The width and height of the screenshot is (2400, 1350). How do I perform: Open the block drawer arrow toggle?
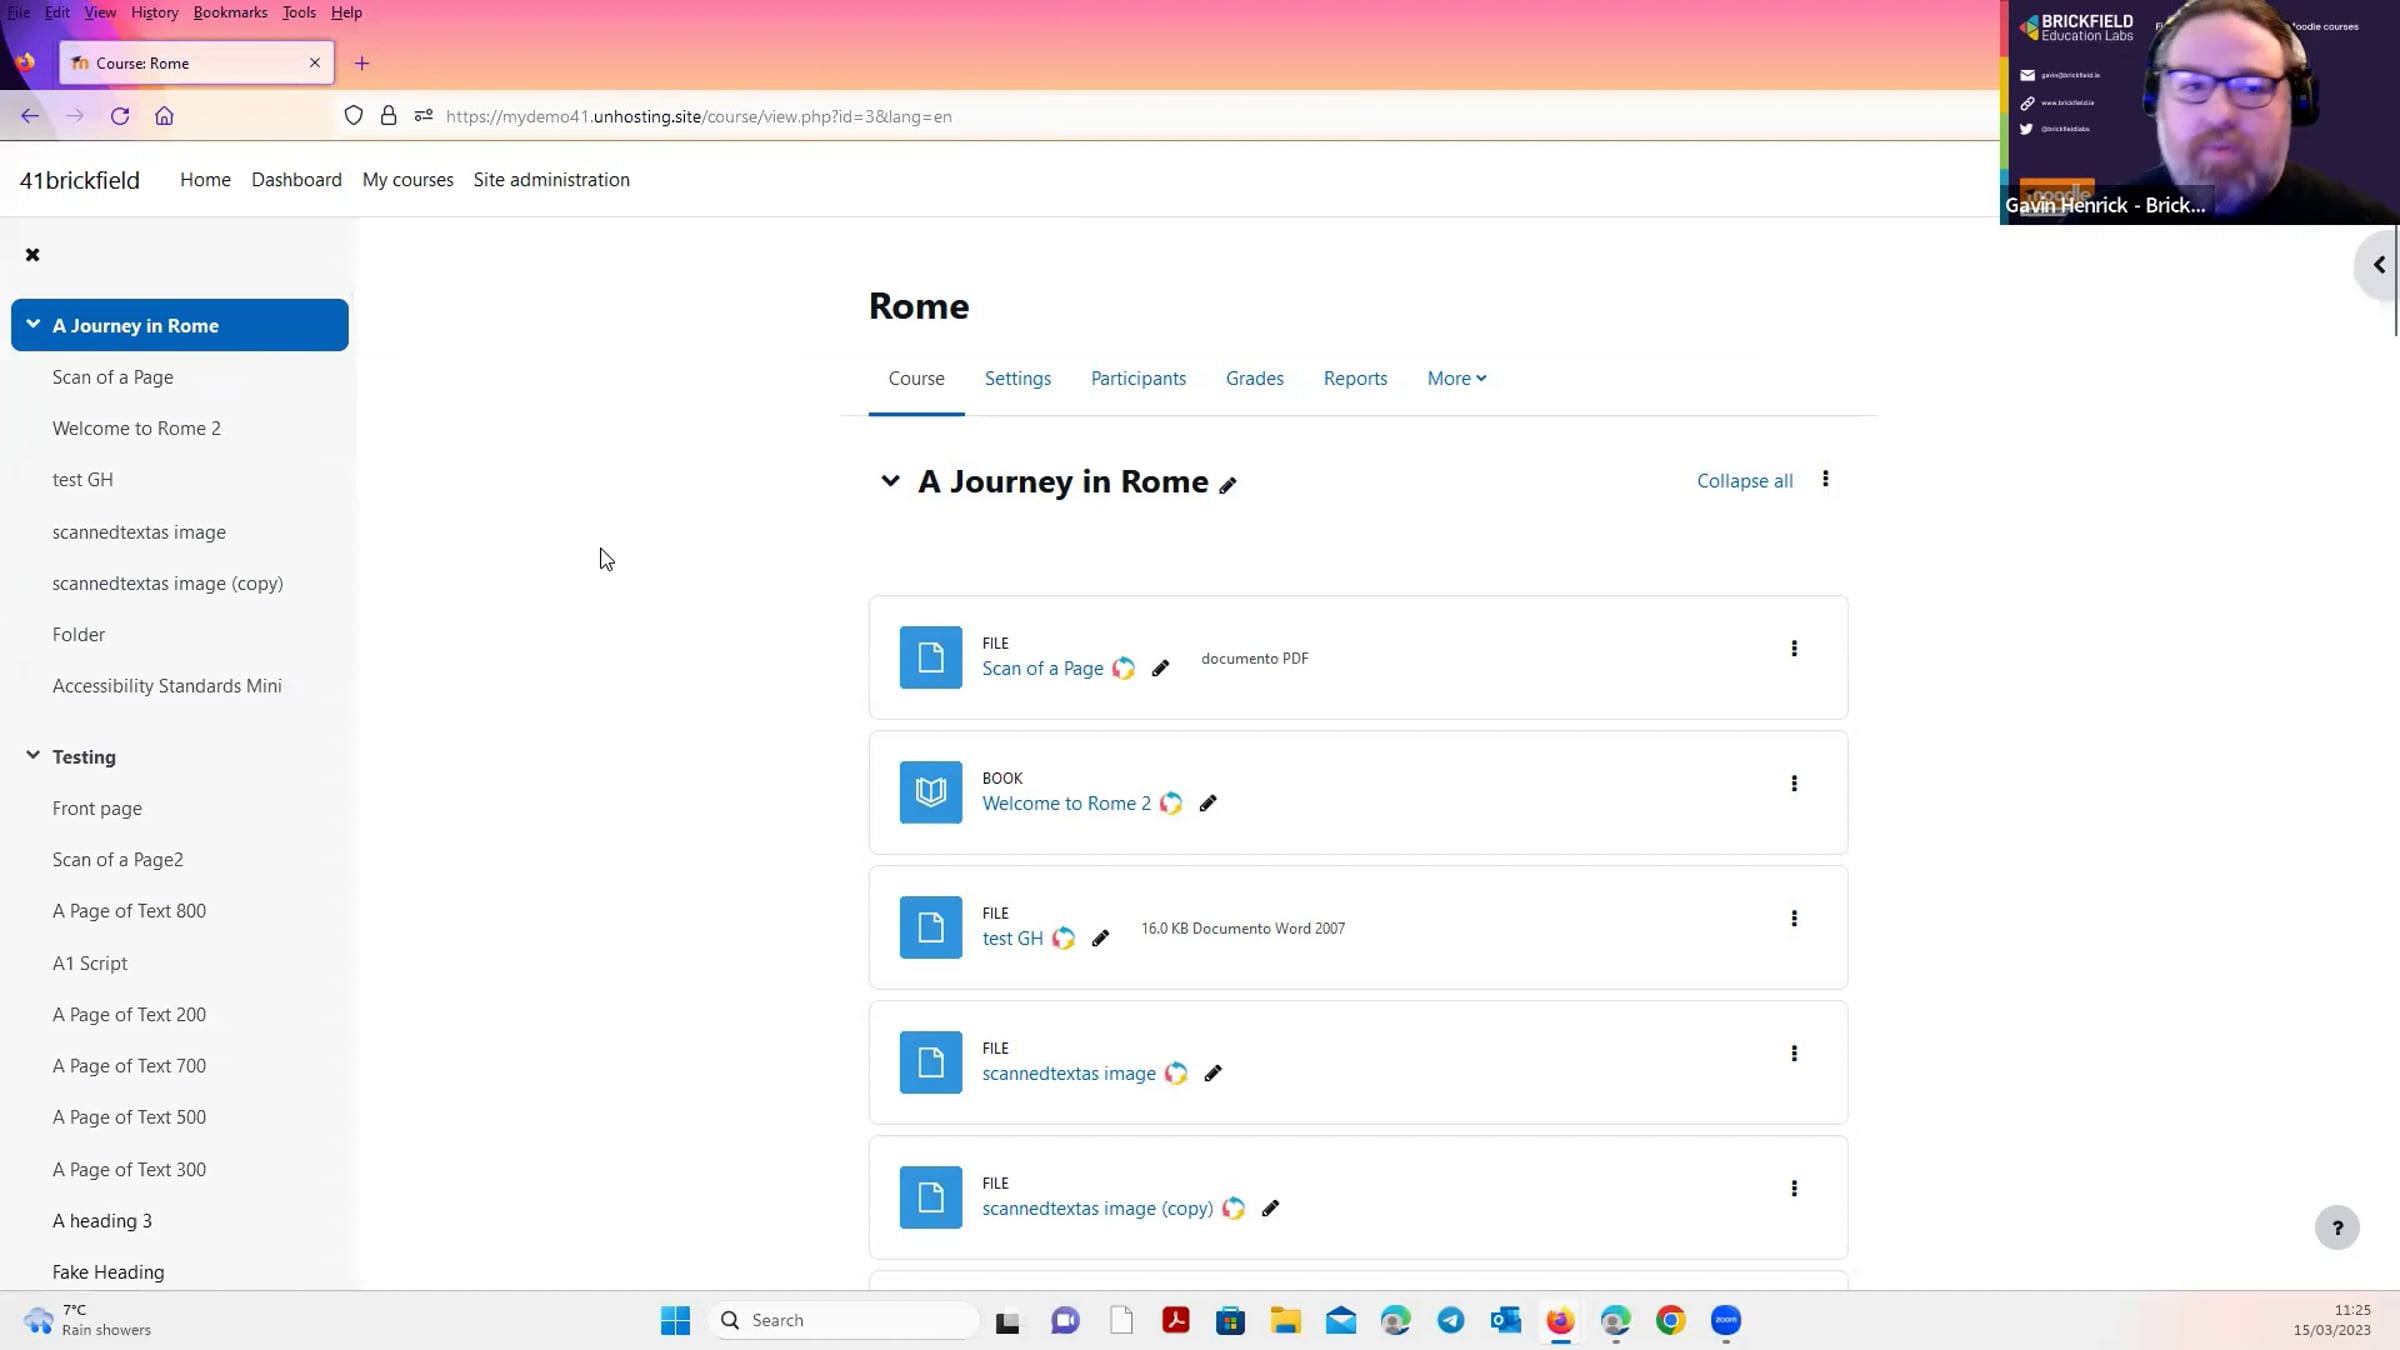pos(2379,265)
